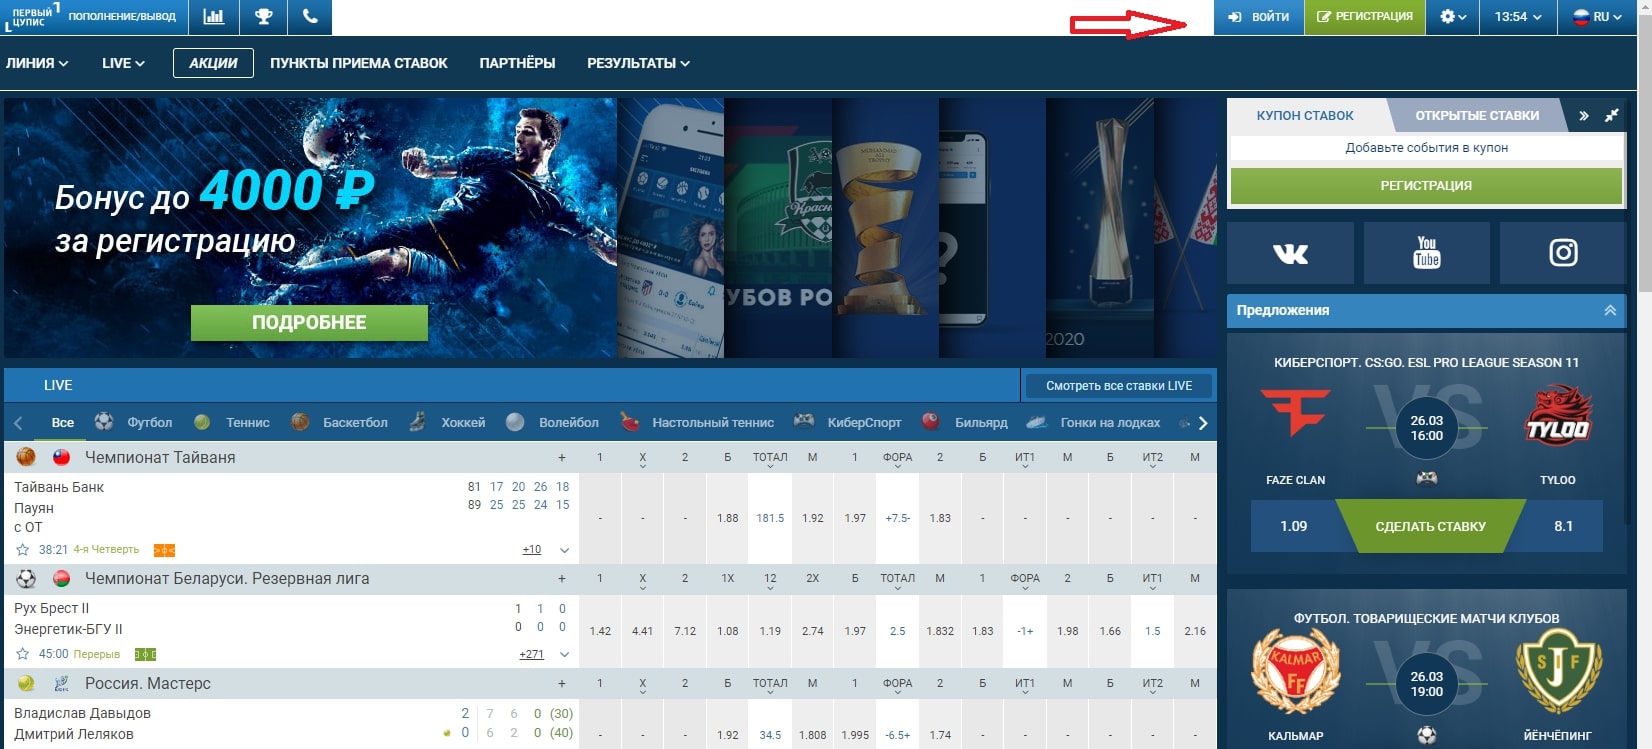Viewport: 1652px width, 749px height.
Task: Click the pin coupon panel icon
Action: click(x=1611, y=116)
